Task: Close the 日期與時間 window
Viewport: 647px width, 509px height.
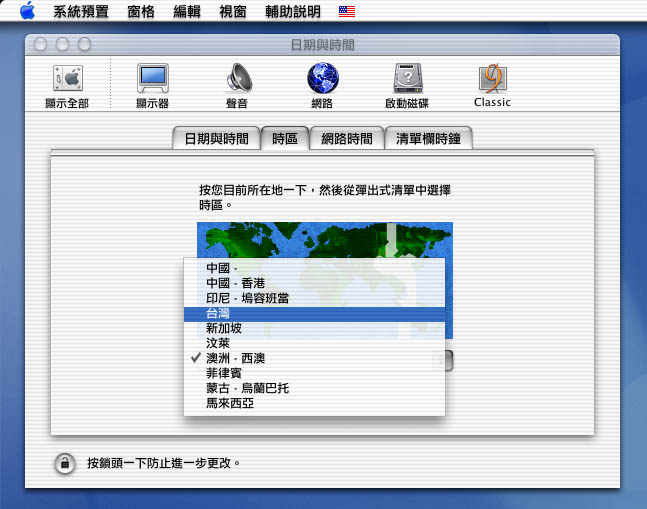Action: 40,44
